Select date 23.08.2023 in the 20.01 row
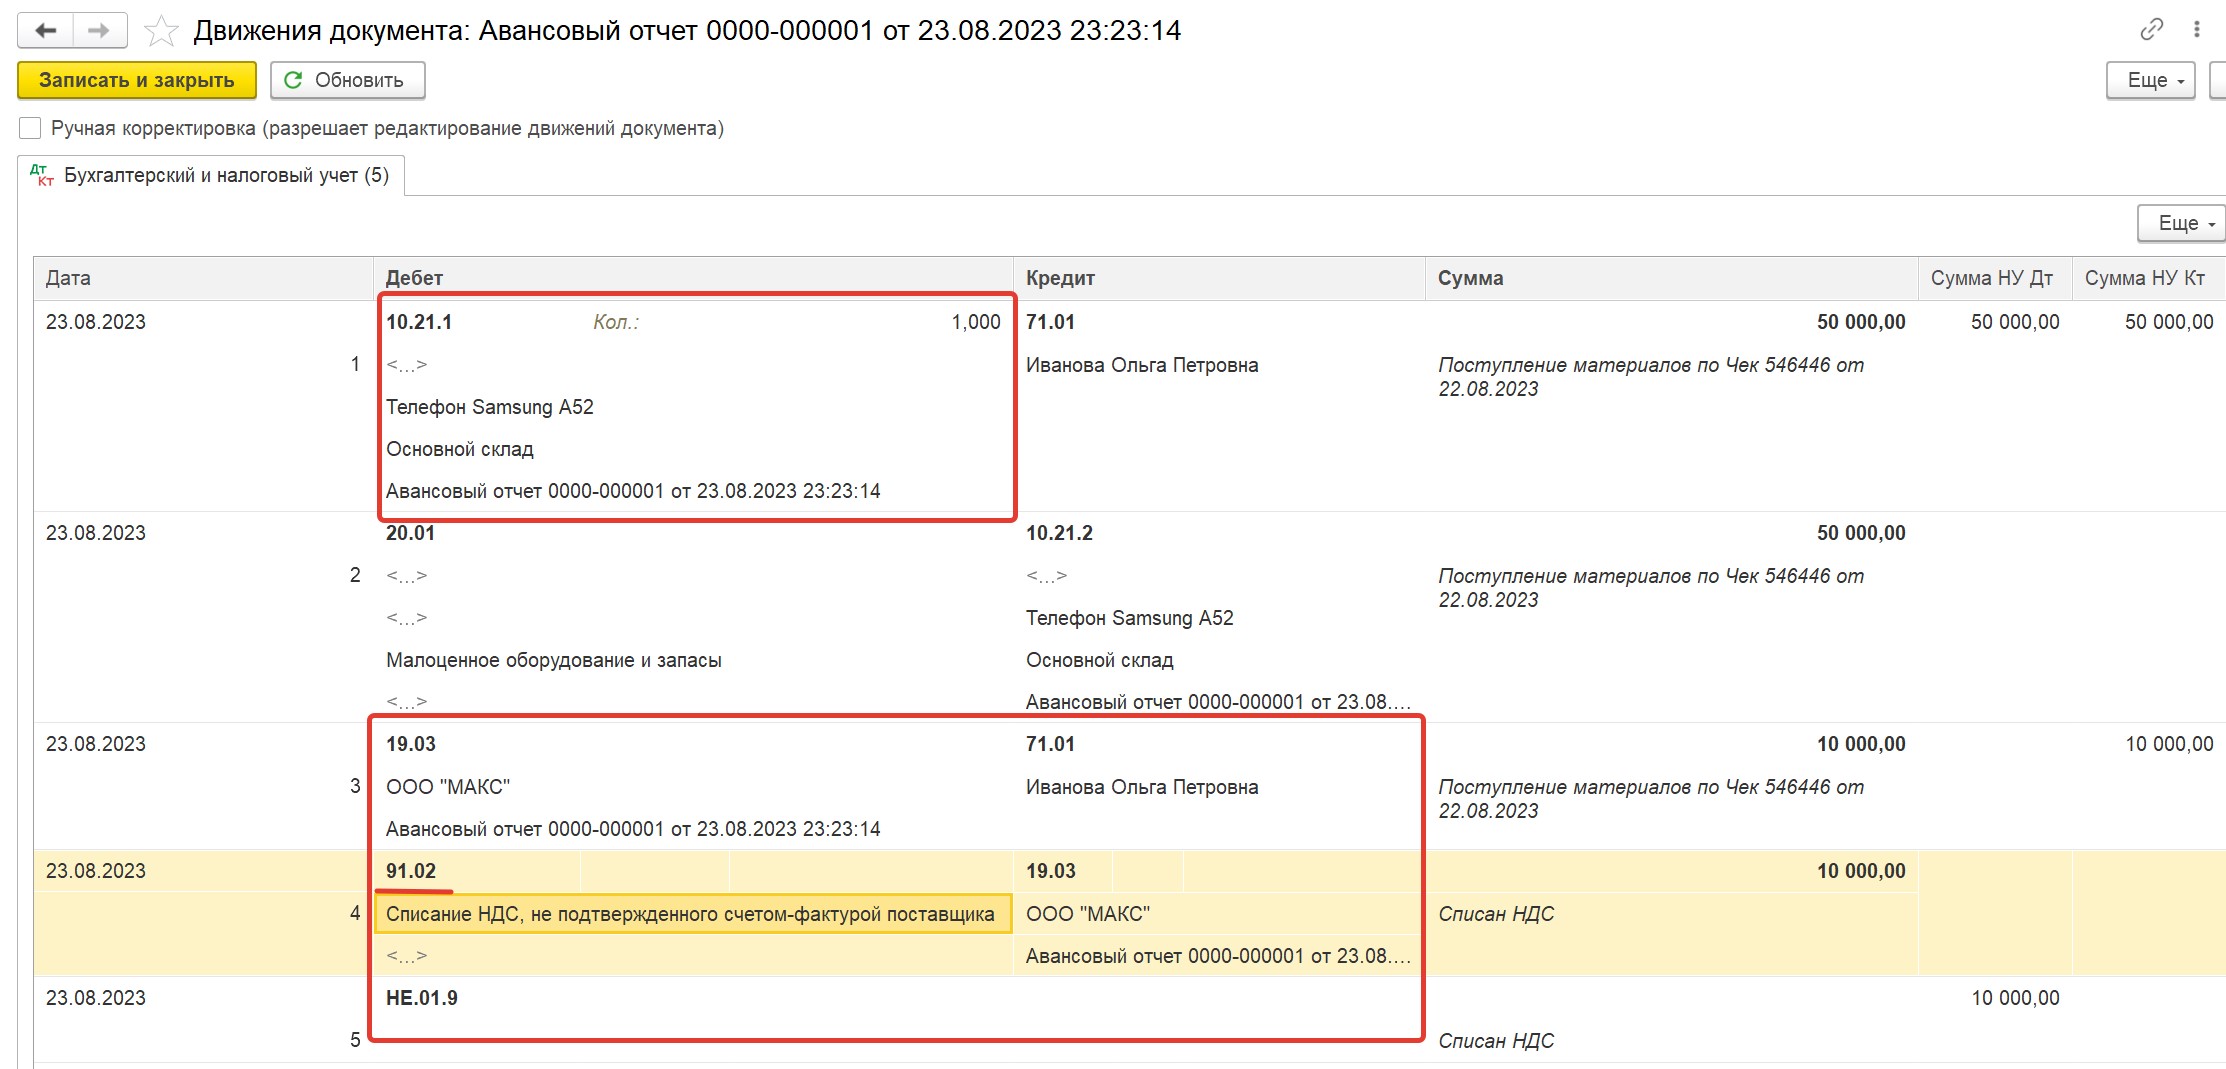This screenshot has height=1069, width=2226. tap(96, 533)
